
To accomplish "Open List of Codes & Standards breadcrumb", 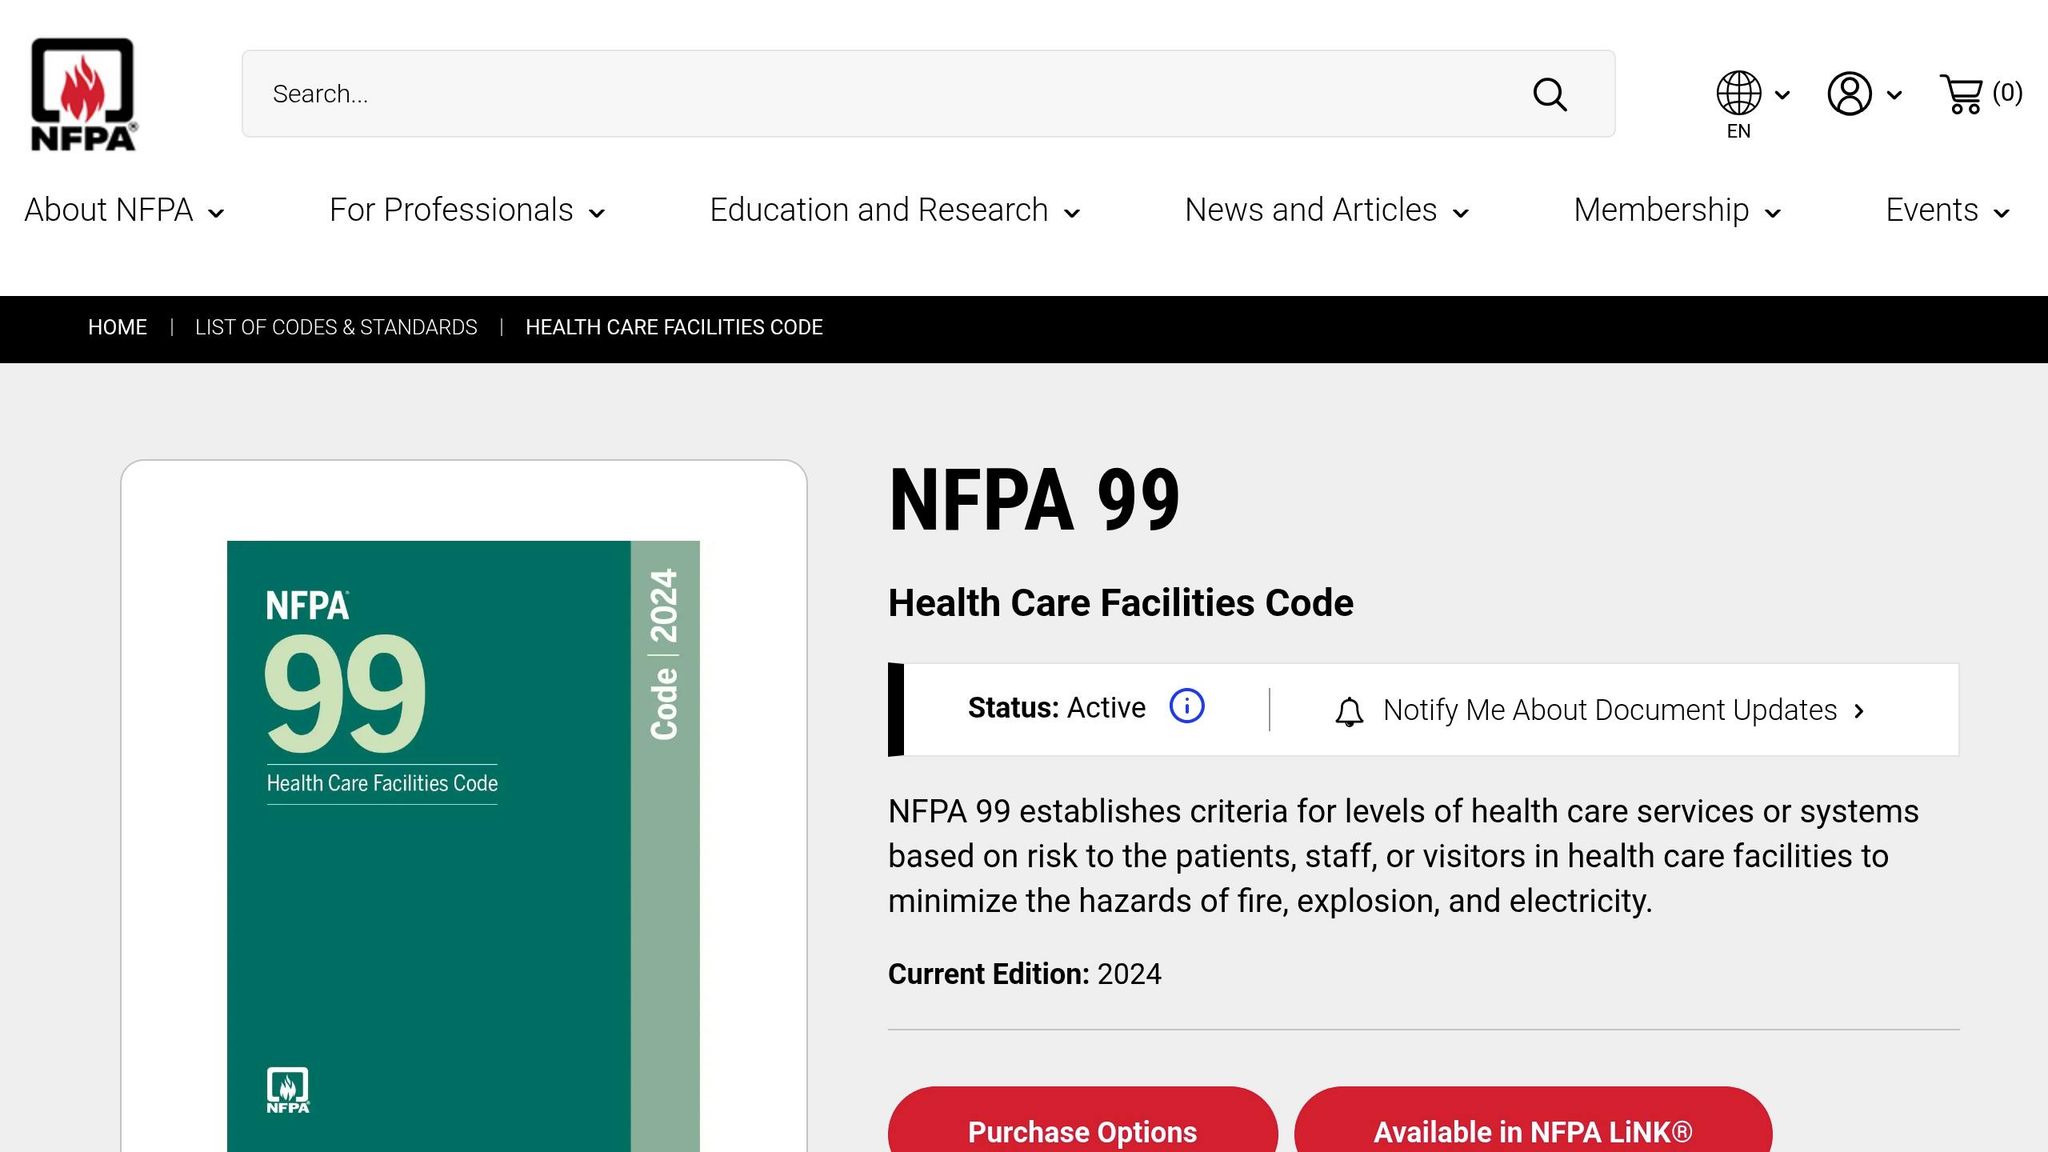I will pos(336,327).
